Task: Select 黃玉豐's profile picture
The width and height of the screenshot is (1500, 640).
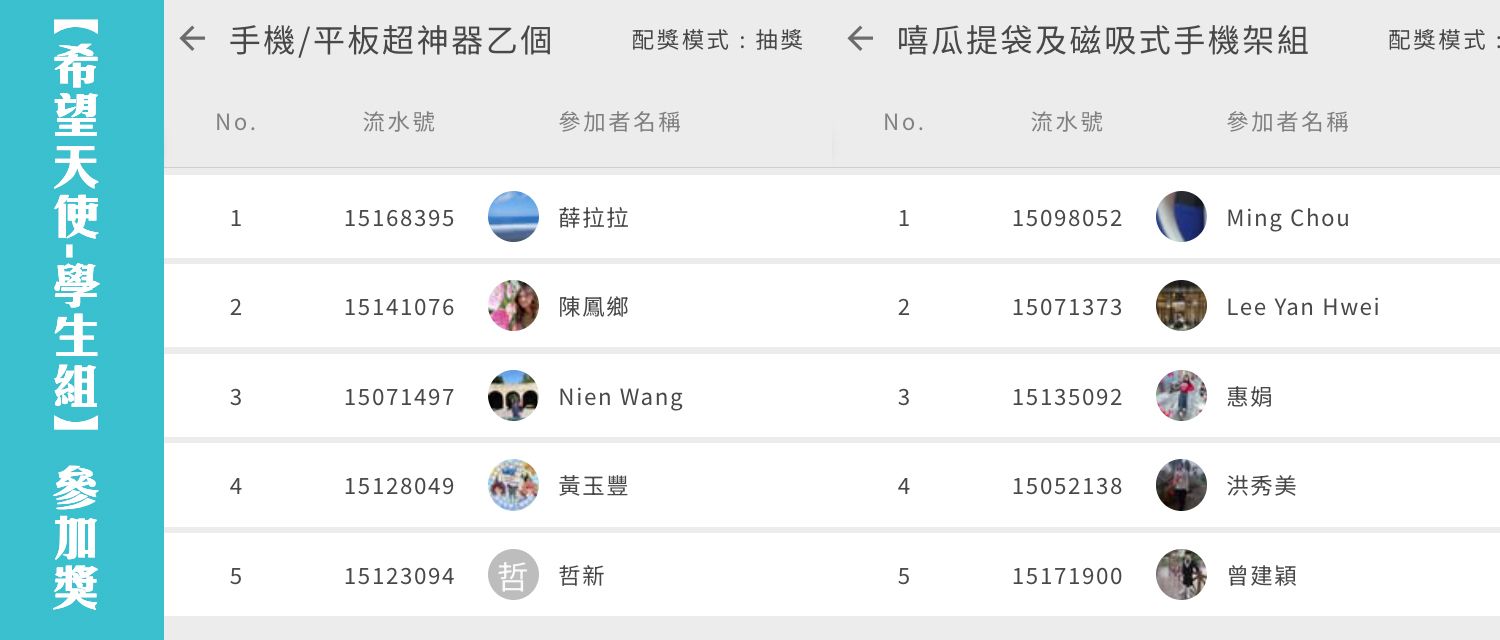Action: click(x=513, y=486)
